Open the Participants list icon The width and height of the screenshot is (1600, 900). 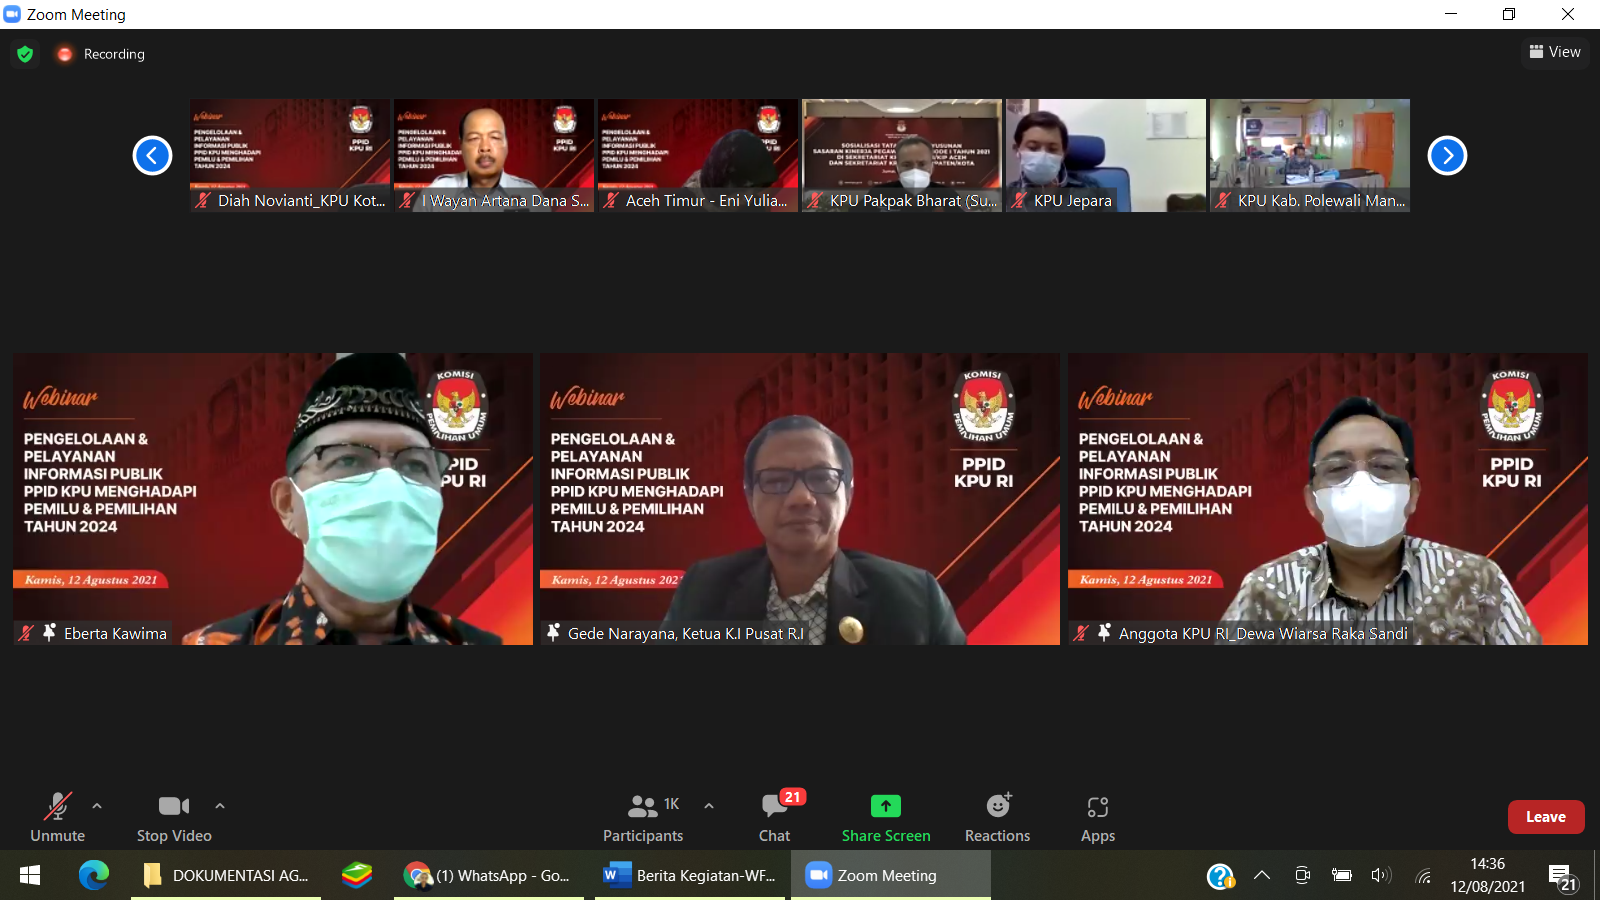click(642, 806)
